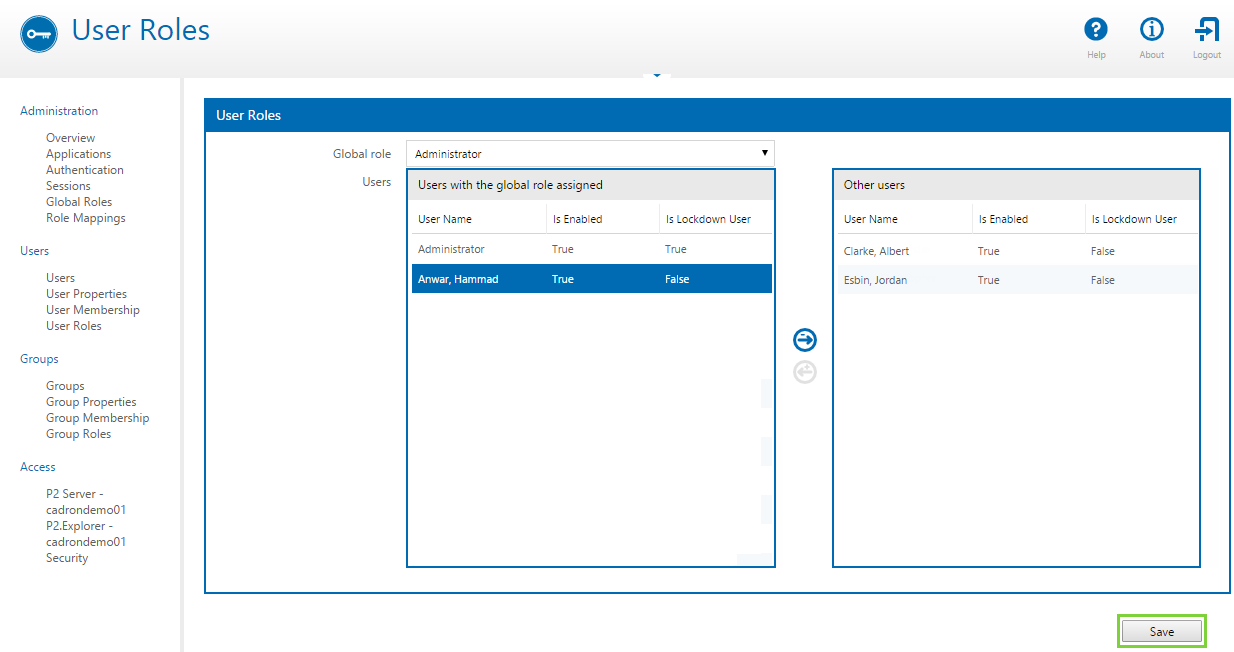Open Authentication settings link

pyautogui.click(x=84, y=170)
